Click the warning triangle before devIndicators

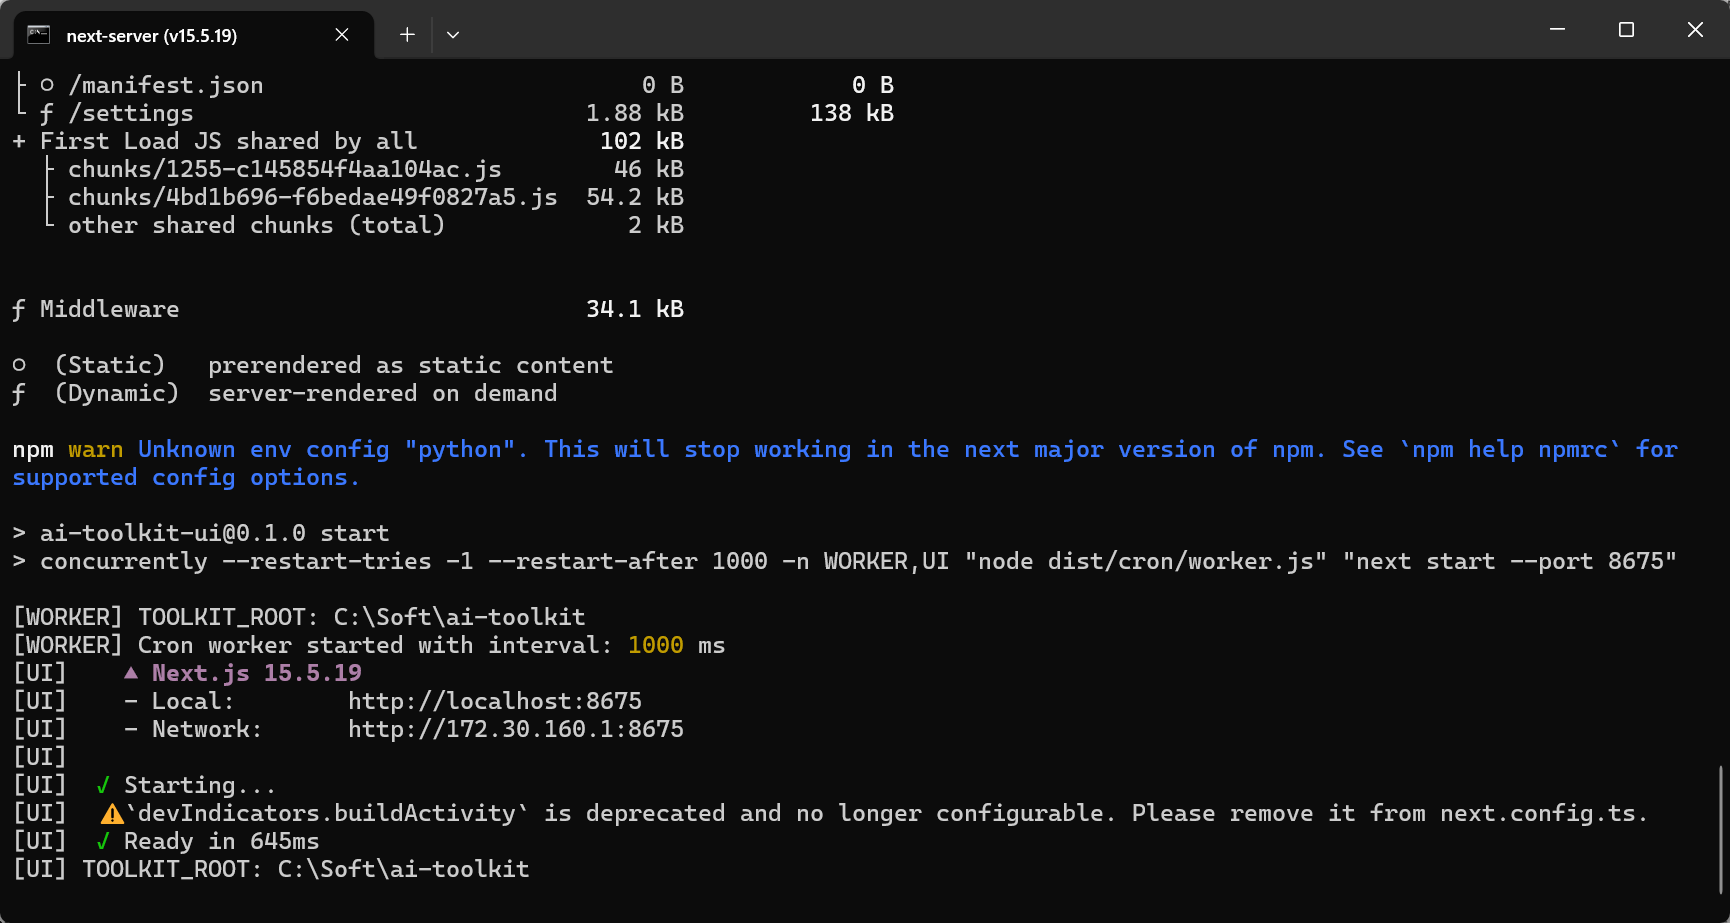112,814
